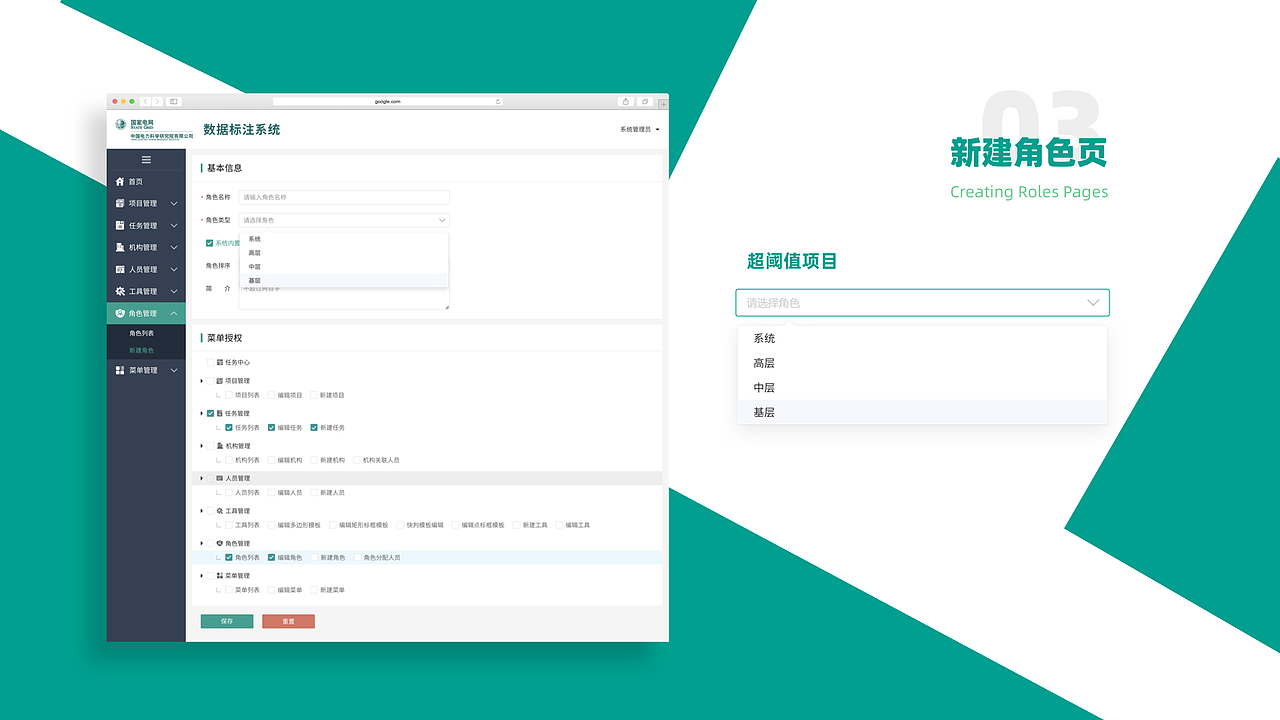
Task: Click the browser forward arrow
Action: point(157,101)
